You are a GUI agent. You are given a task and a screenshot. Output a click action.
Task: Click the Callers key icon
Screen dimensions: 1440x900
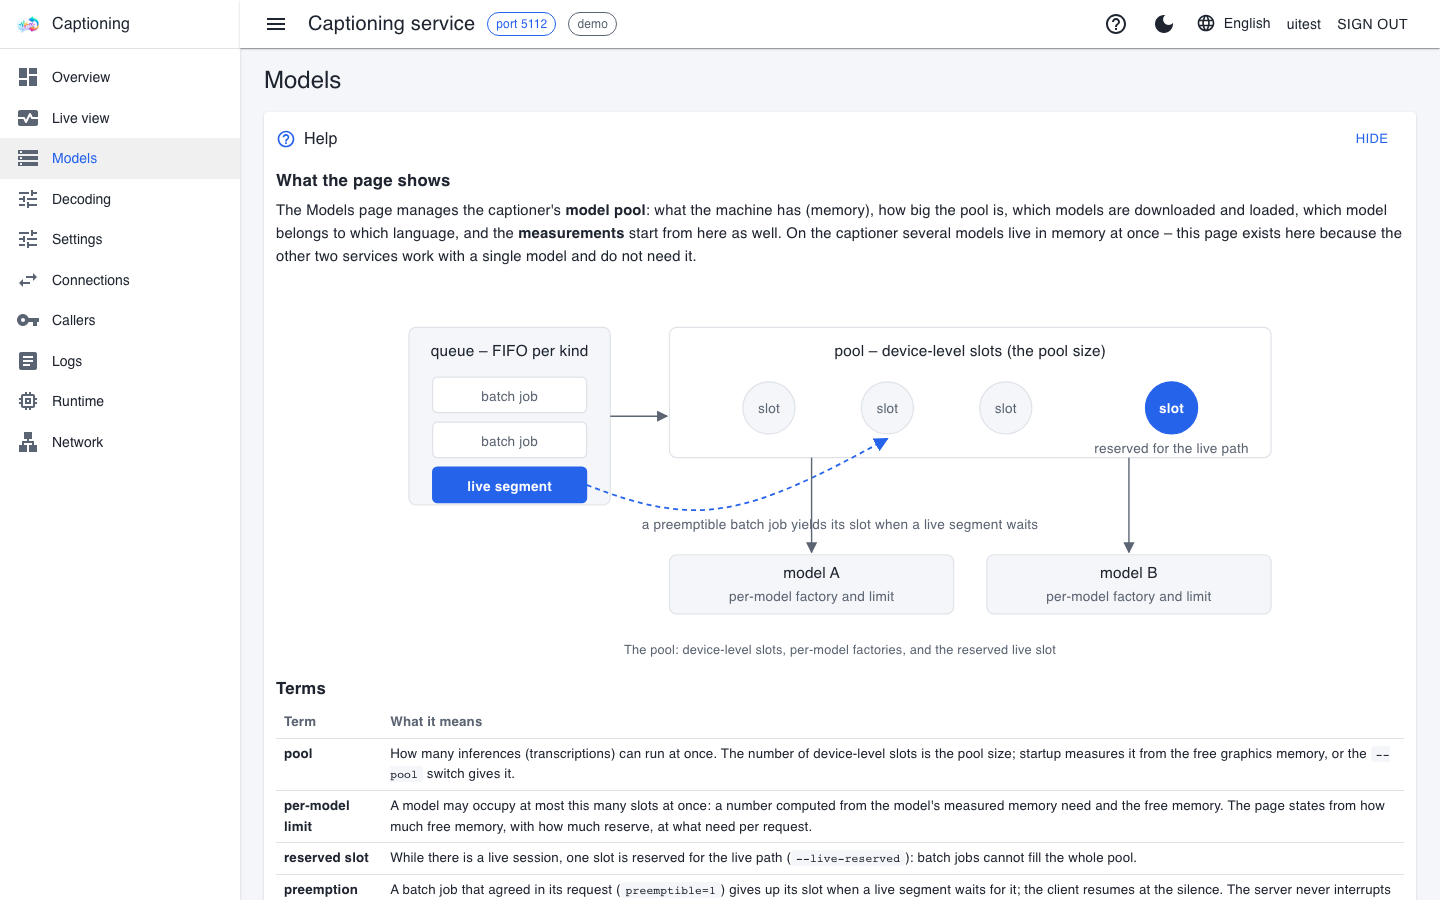point(28,320)
